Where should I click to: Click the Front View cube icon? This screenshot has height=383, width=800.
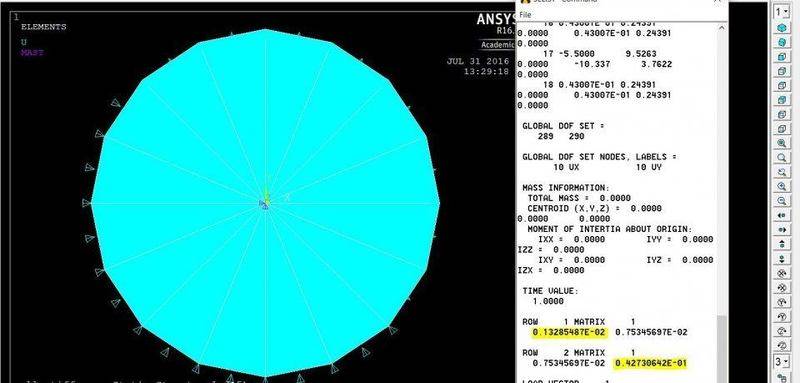(782, 57)
